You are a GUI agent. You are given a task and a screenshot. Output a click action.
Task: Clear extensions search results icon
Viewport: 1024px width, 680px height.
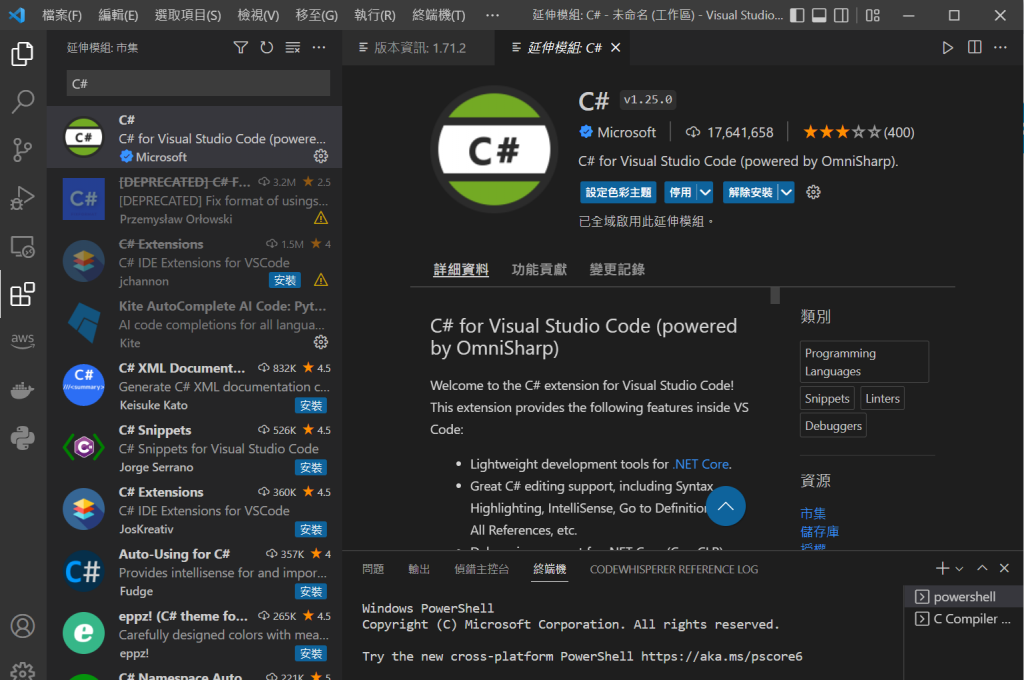coord(293,48)
